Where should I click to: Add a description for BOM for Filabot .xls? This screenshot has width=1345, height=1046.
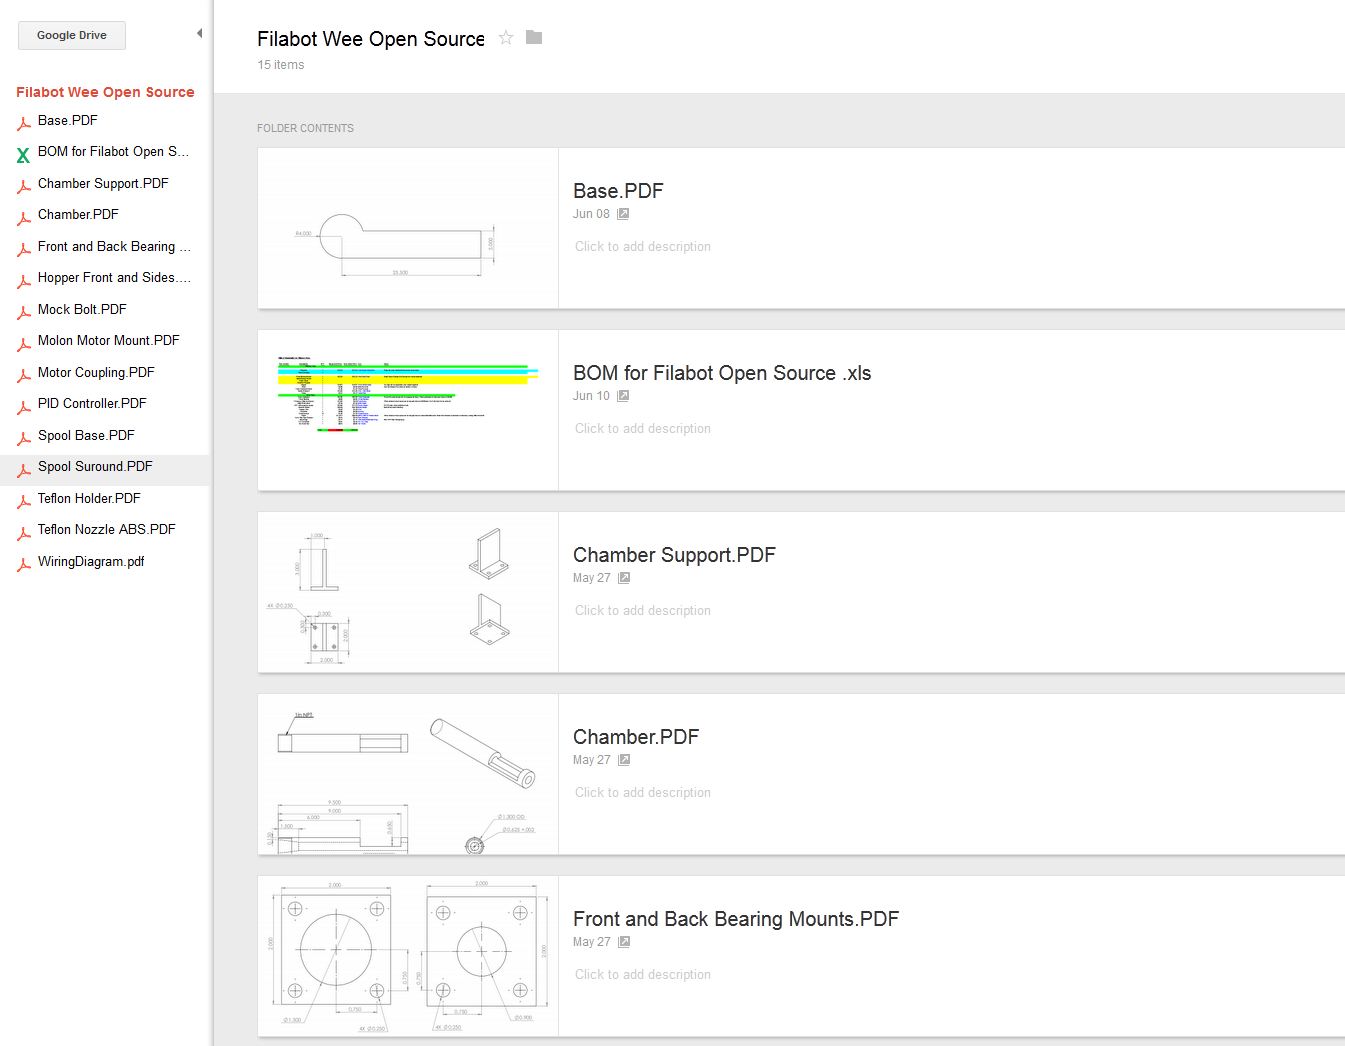pyautogui.click(x=643, y=428)
